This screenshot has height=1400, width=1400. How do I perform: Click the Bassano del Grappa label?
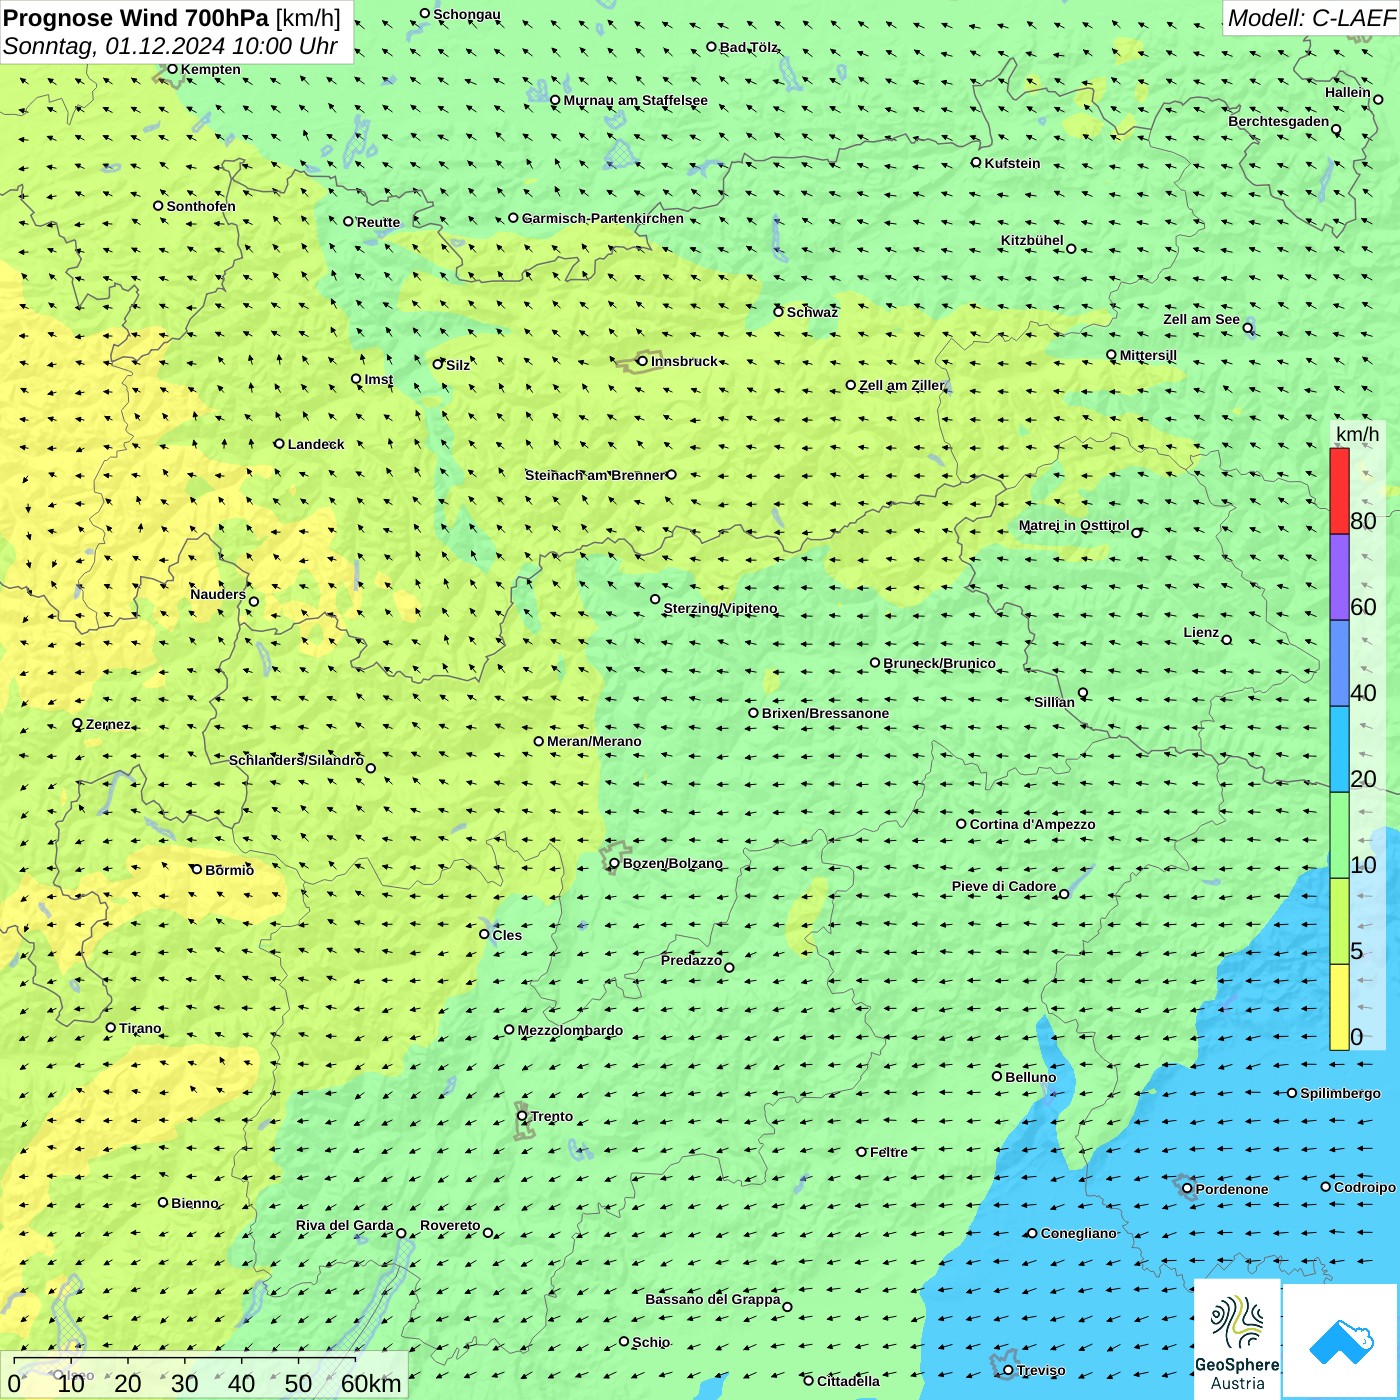coord(713,1299)
